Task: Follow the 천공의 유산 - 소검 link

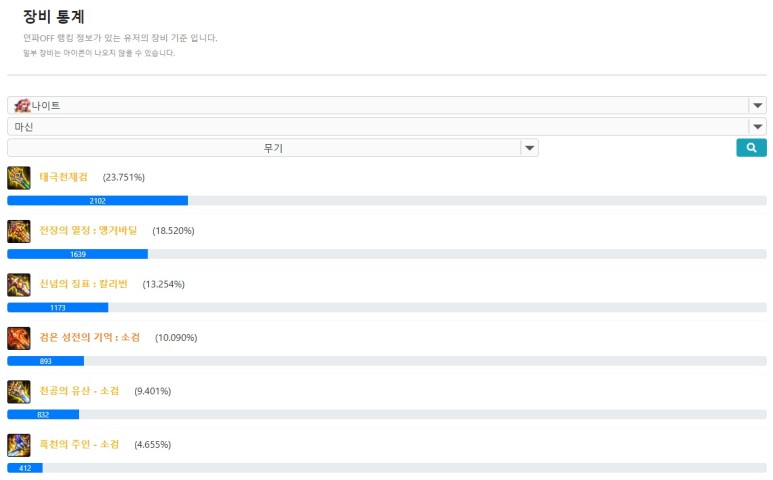Action: coord(79,391)
